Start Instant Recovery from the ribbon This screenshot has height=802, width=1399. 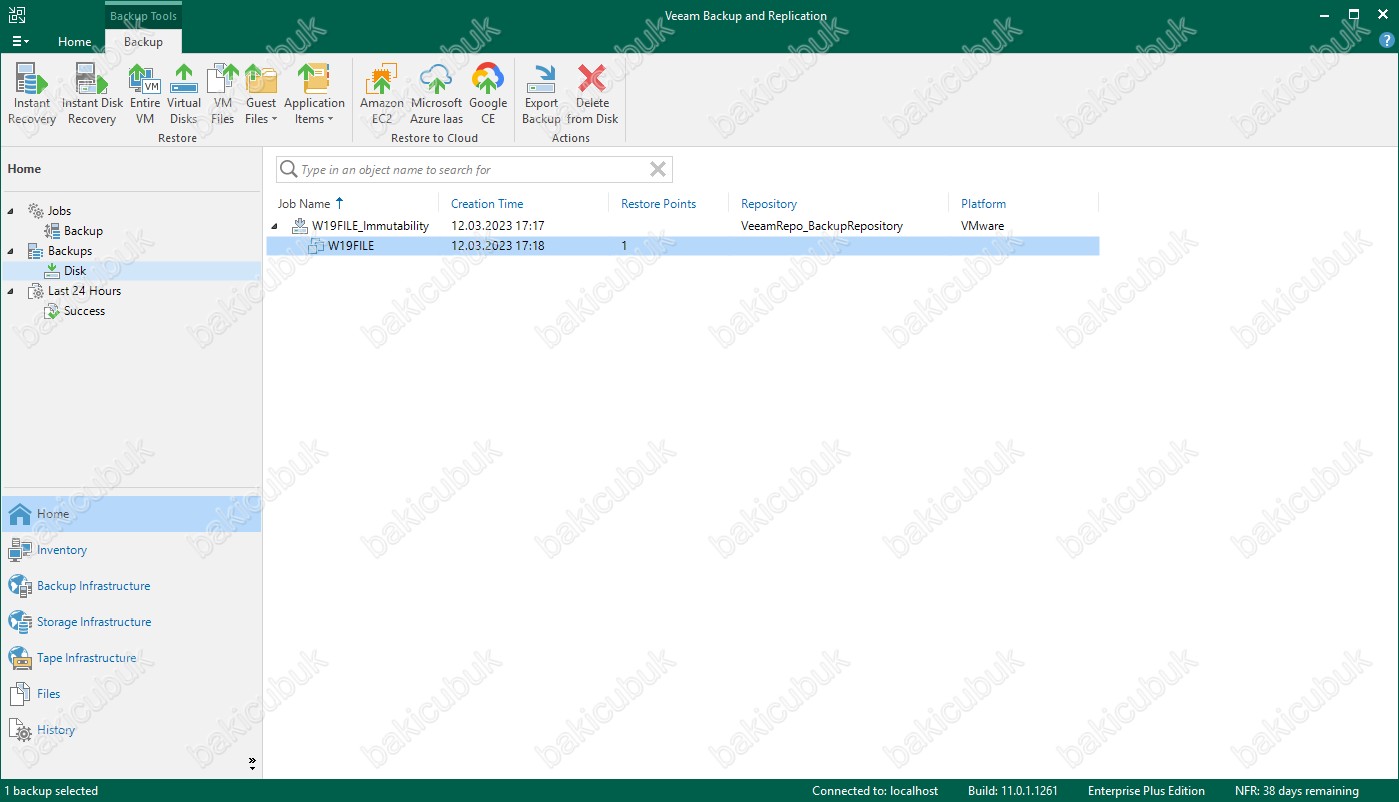click(32, 94)
